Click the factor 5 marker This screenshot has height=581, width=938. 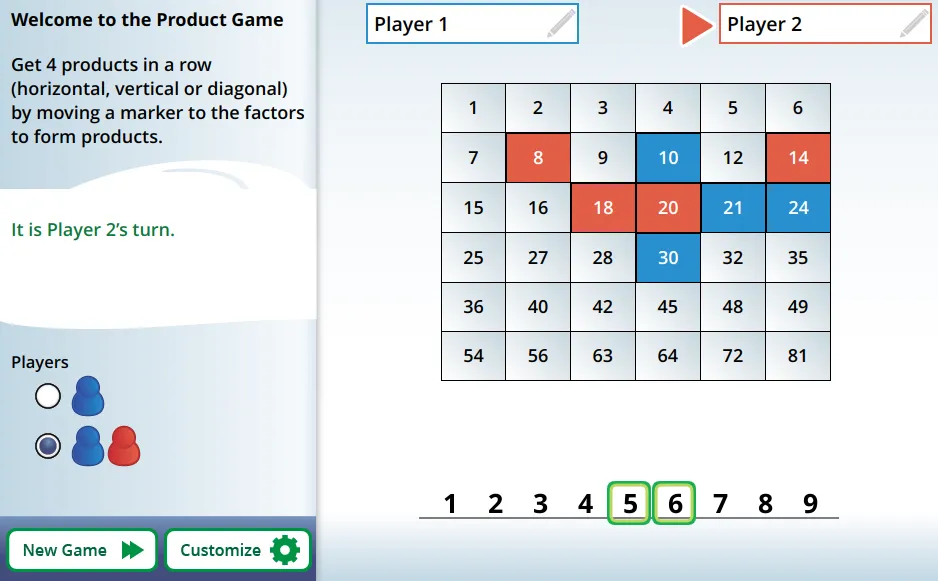[630, 503]
